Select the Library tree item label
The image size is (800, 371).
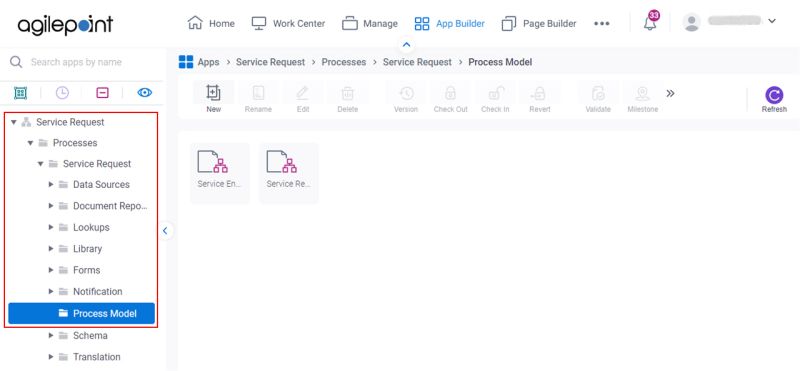(87, 249)
